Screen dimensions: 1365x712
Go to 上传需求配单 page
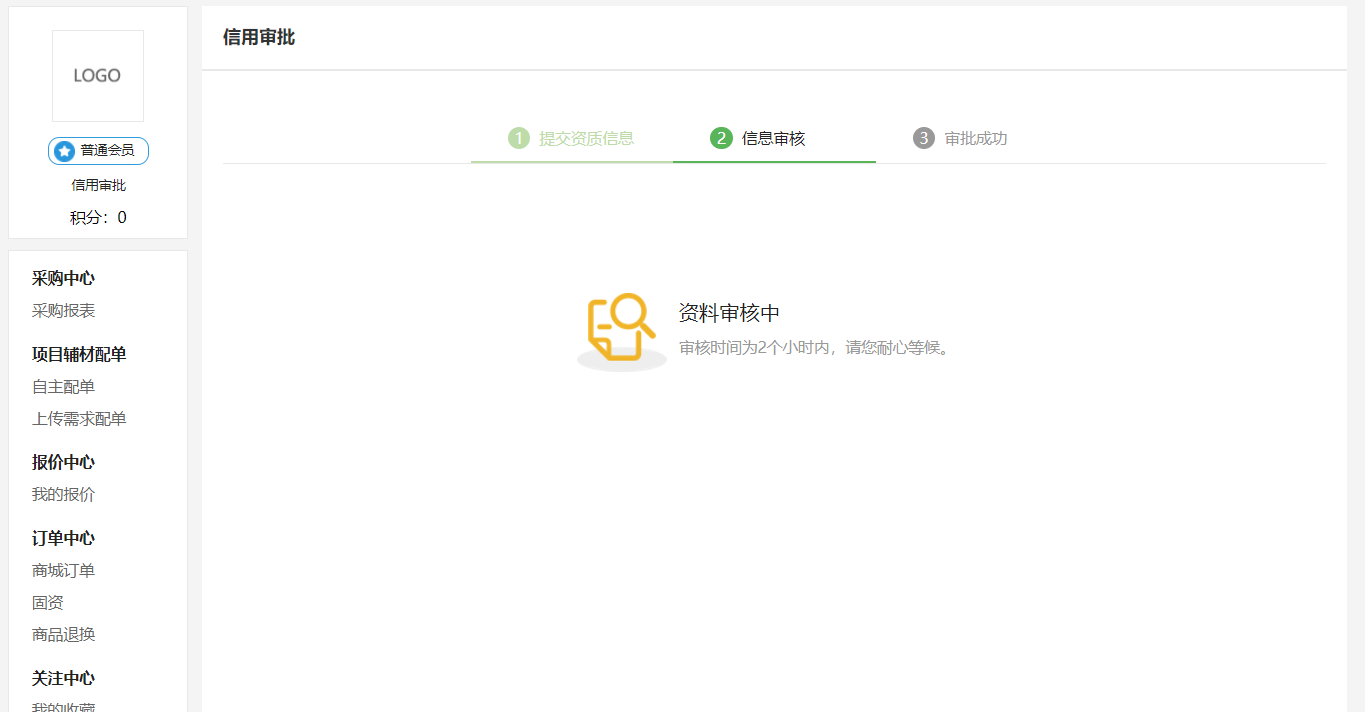(x=79, y=419)
